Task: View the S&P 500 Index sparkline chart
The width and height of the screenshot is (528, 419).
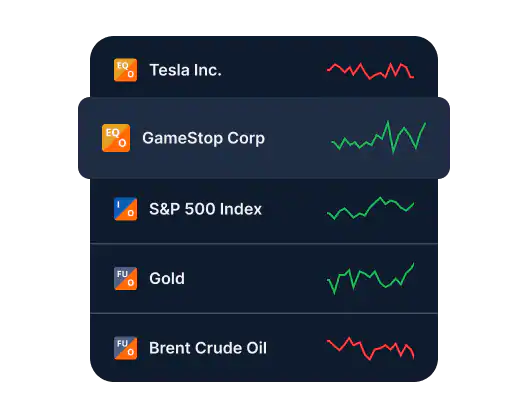Action: (x=370, y=208)
